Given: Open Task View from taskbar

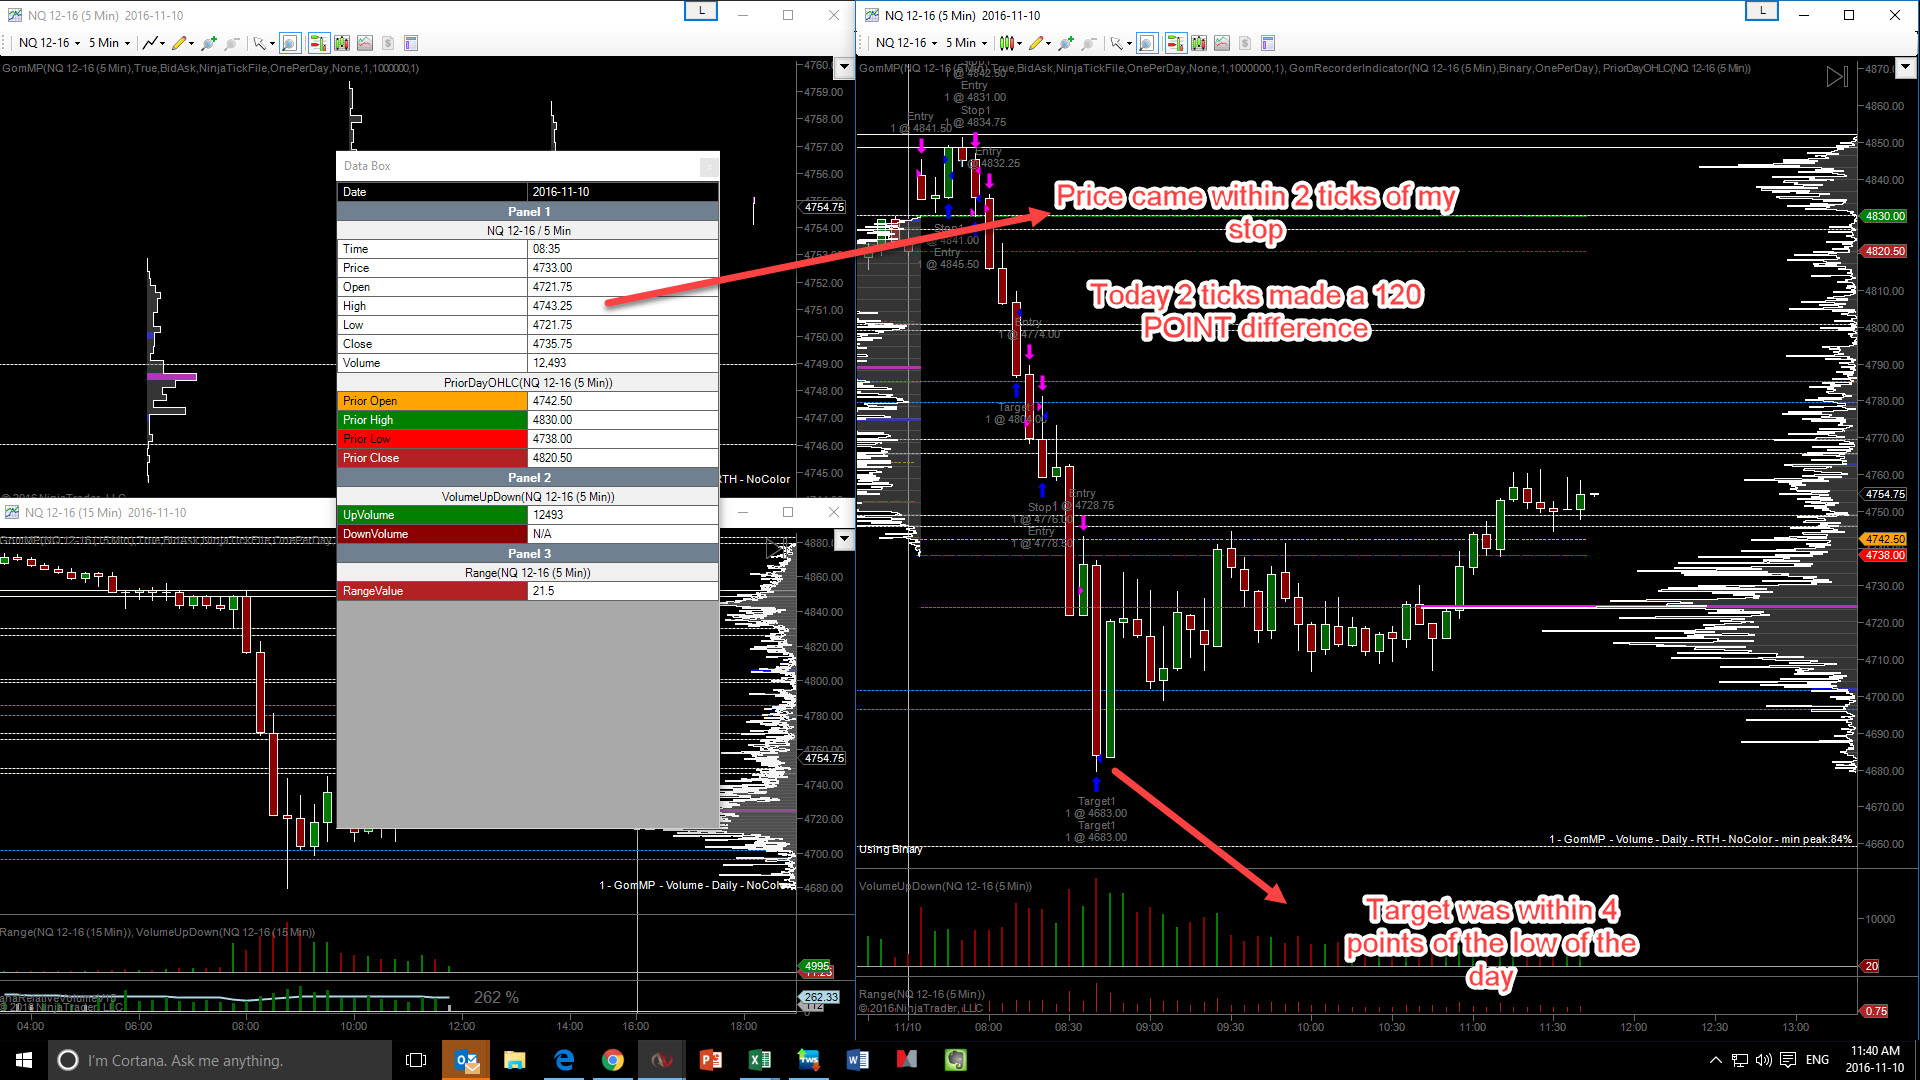Looking at the screenshot, I should click(x=416, y=1060).
